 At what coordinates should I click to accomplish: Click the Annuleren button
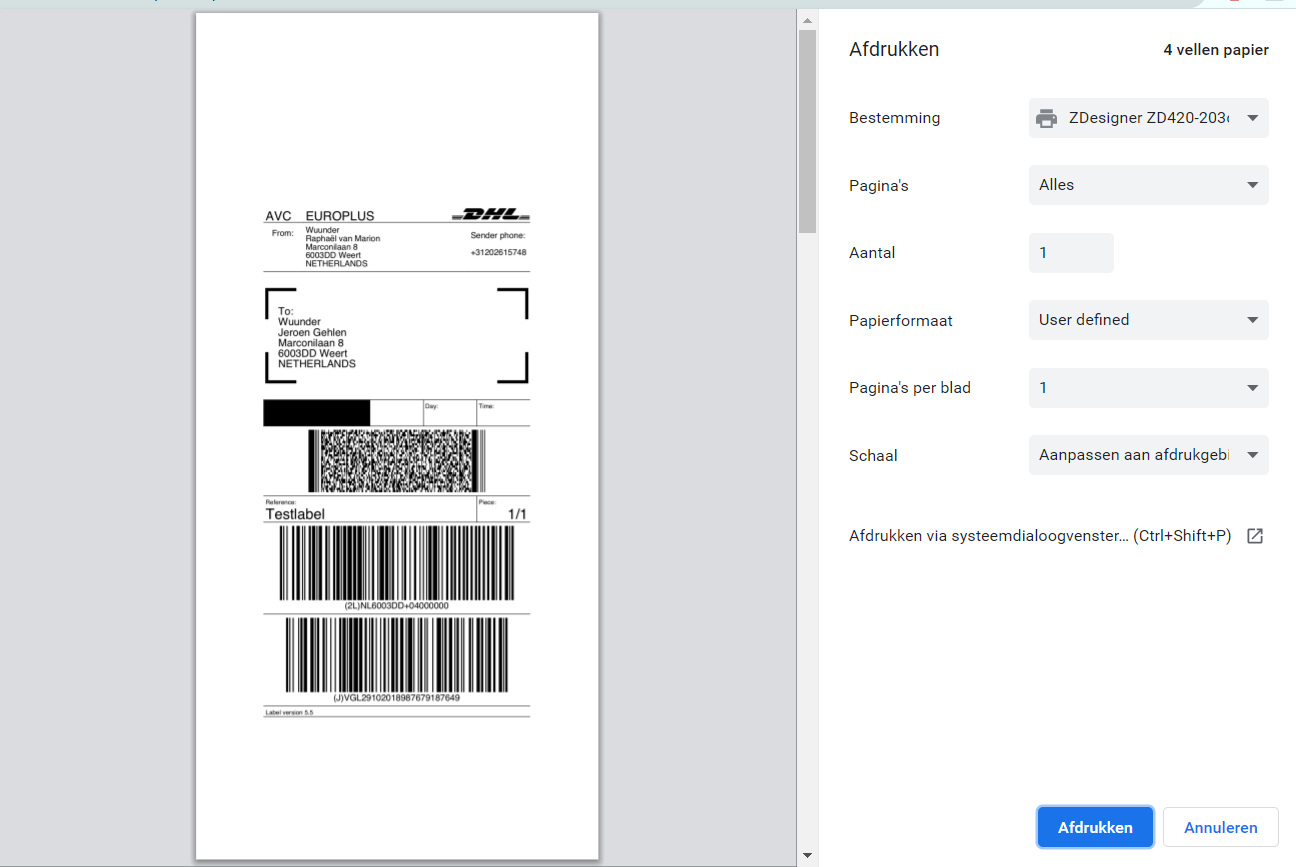point(1220,826)
